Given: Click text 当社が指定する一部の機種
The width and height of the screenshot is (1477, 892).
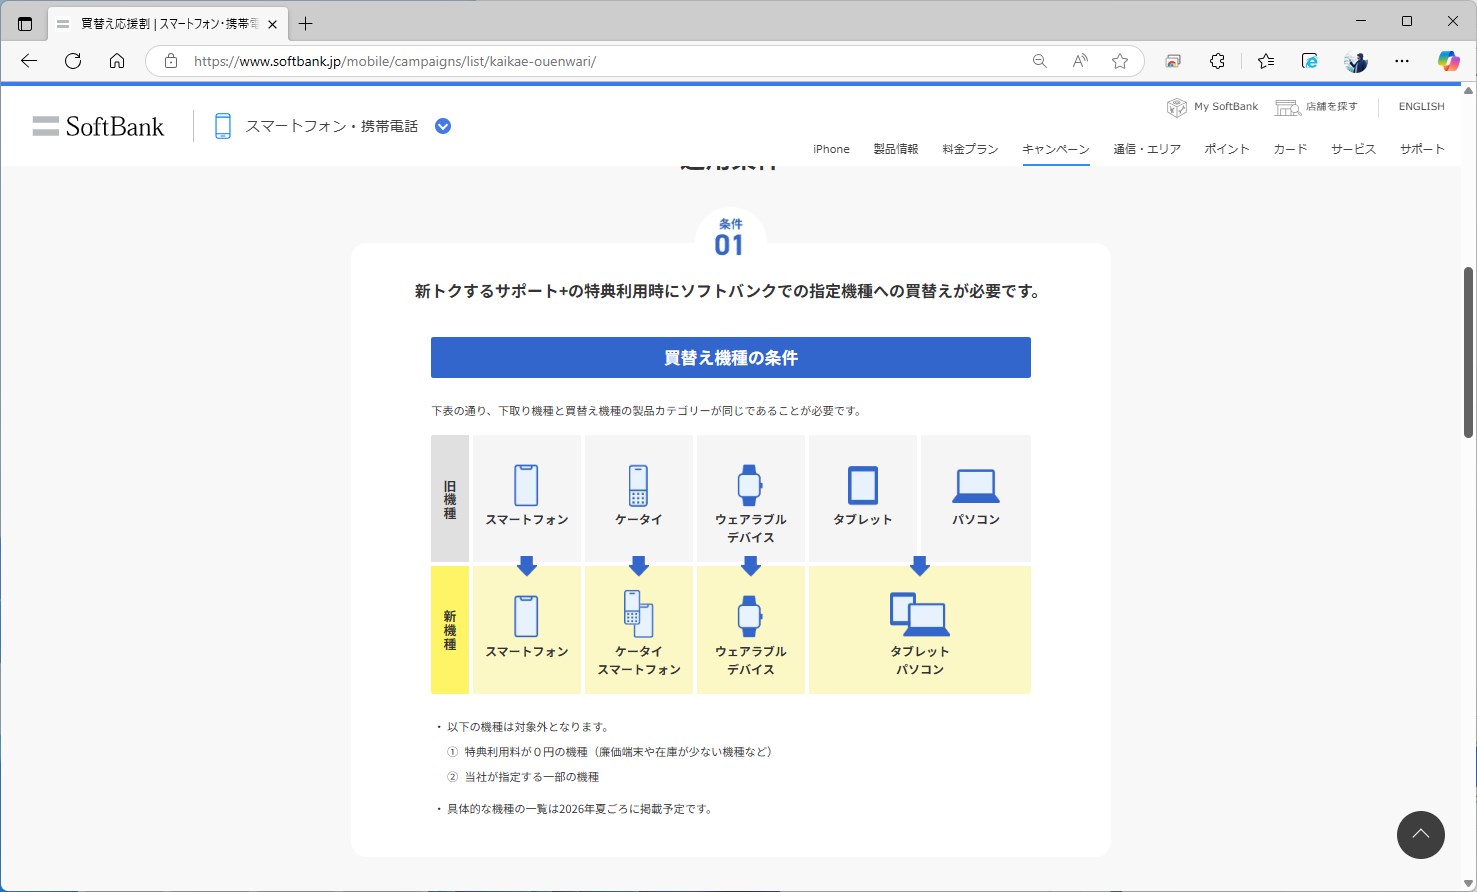Looking at the screenshot, I should click(531, 777).
